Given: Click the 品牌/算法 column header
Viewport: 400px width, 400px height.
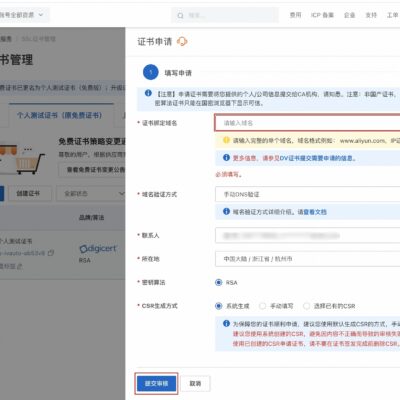Looking at the screenshot, I should 91,218.
